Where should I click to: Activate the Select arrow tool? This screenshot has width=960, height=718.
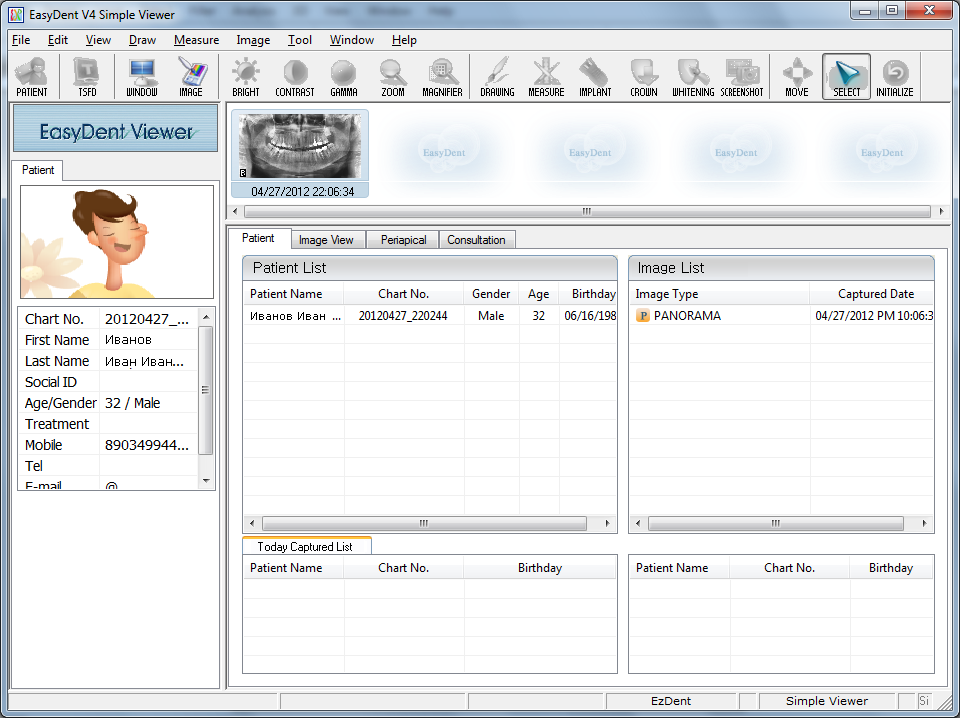pos(847,77)
